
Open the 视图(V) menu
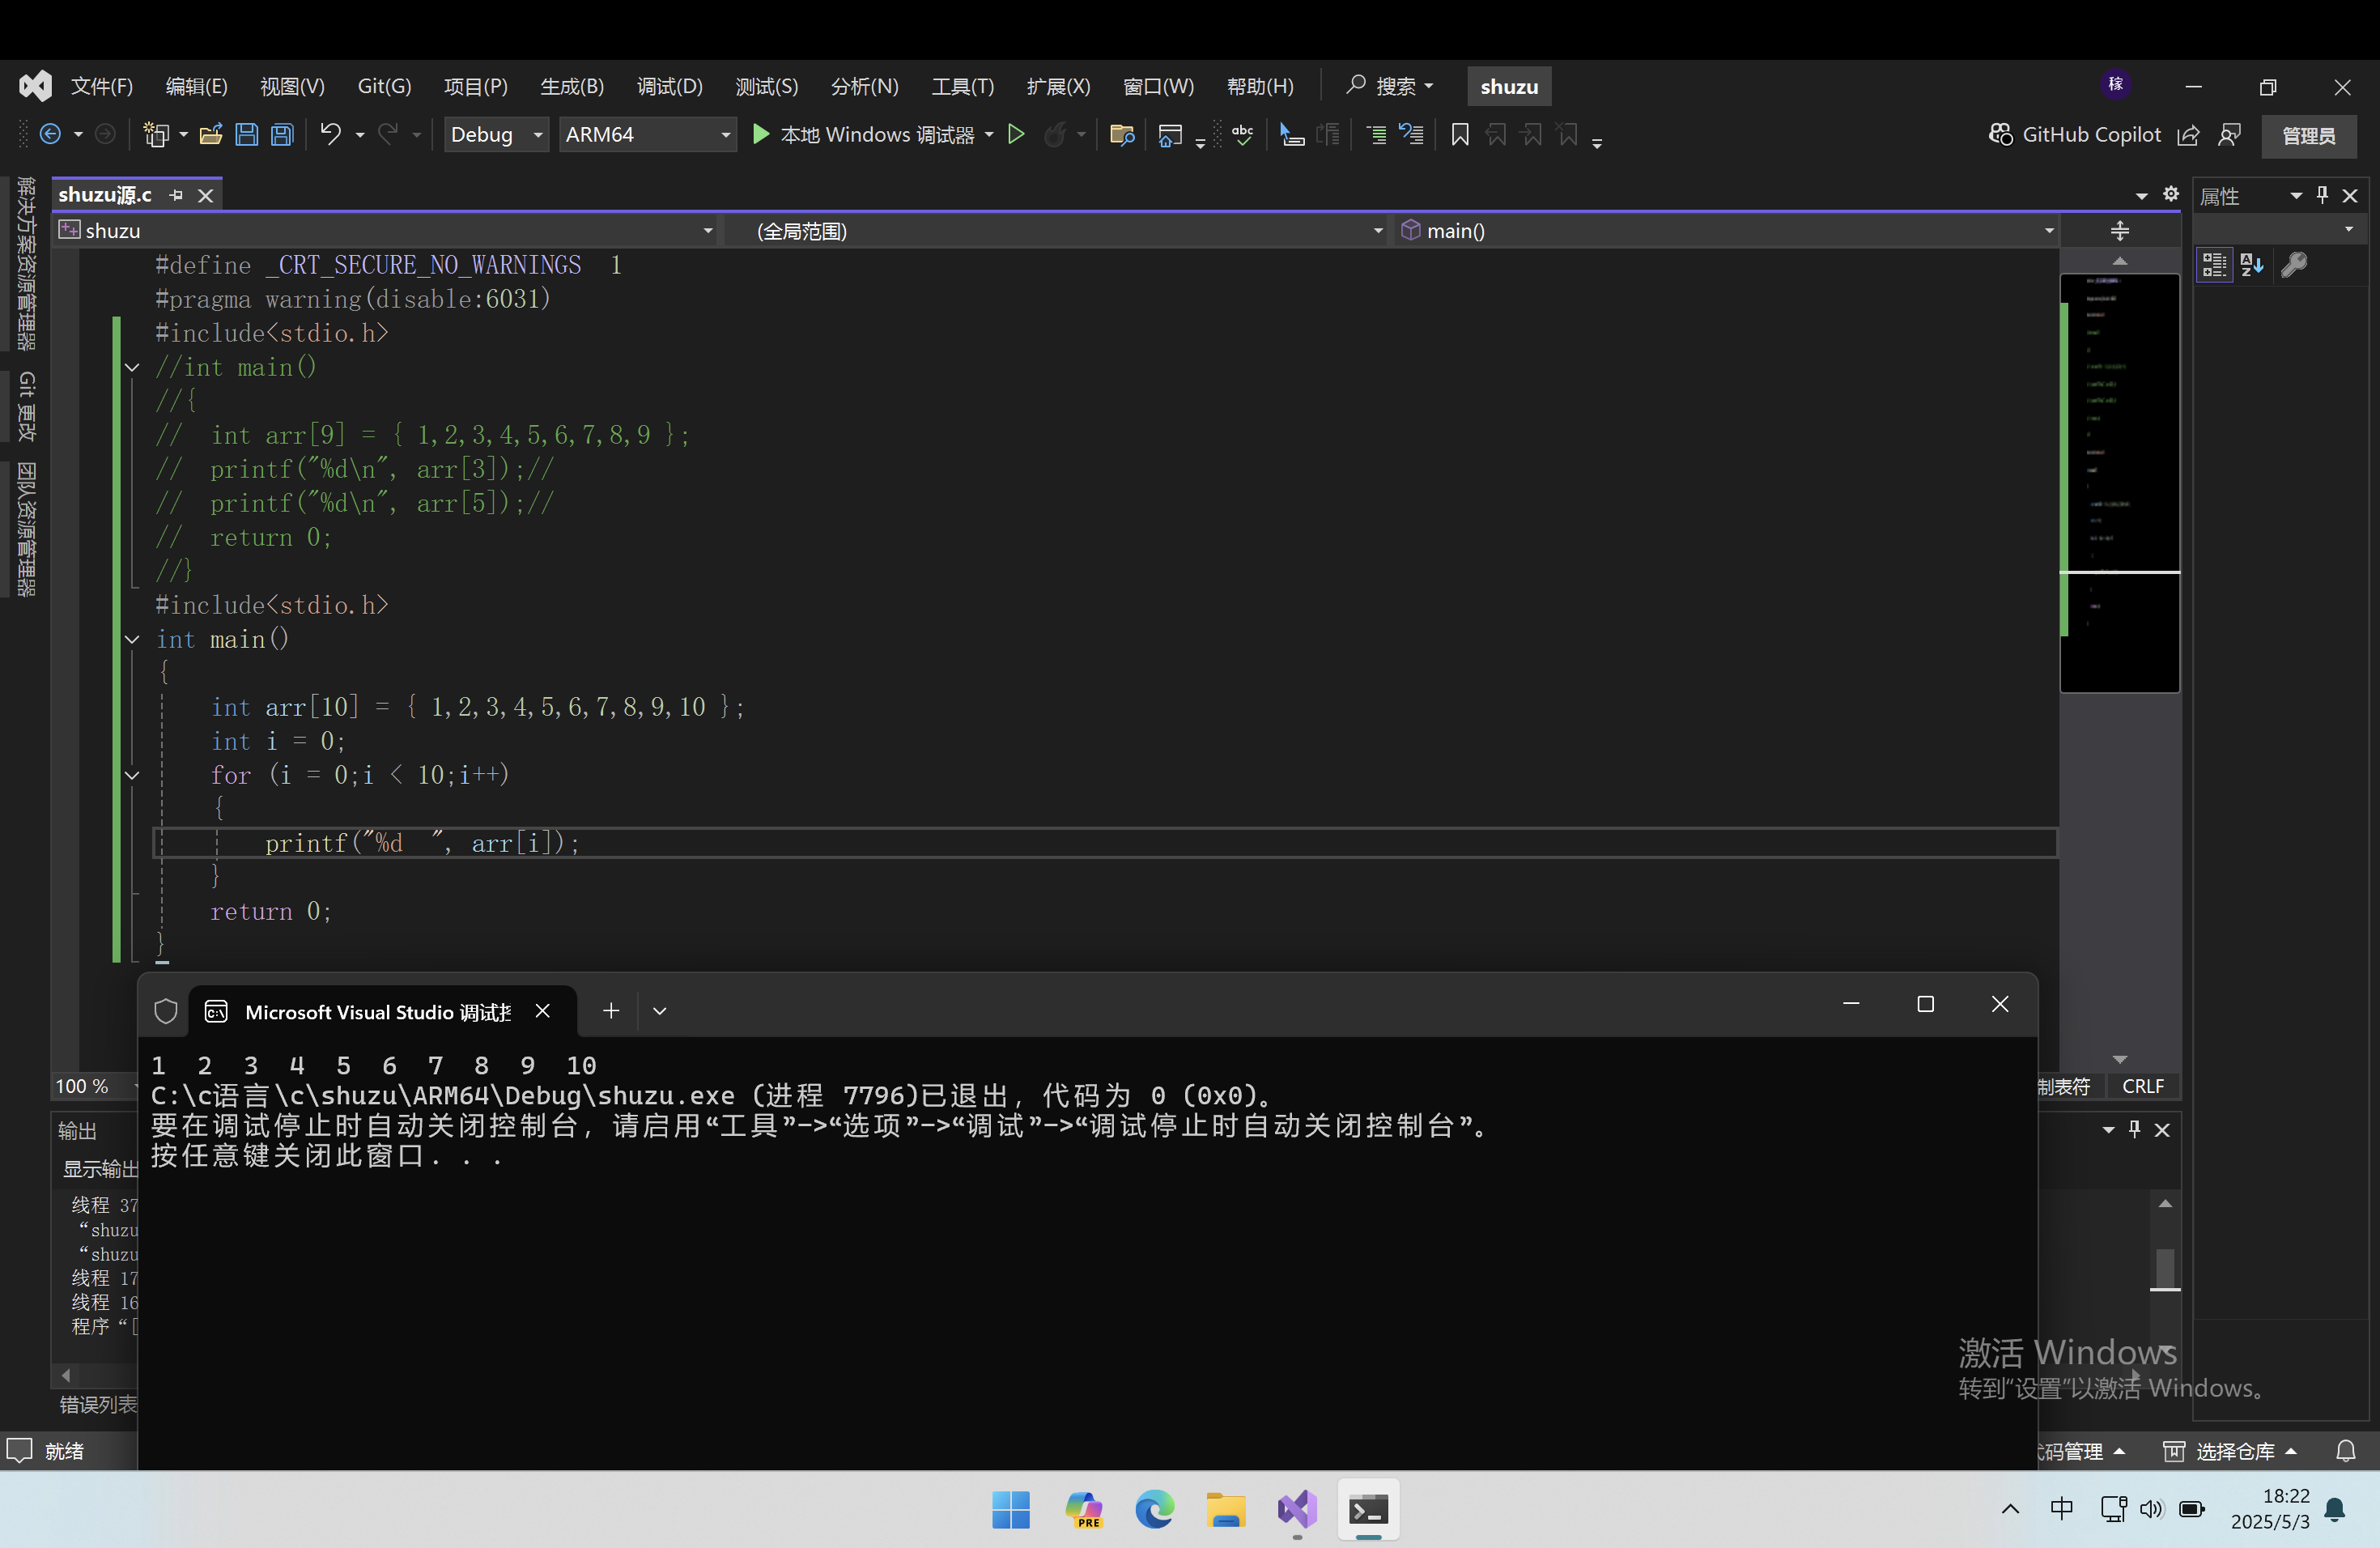pyautogui.click(x=293, y=86)
